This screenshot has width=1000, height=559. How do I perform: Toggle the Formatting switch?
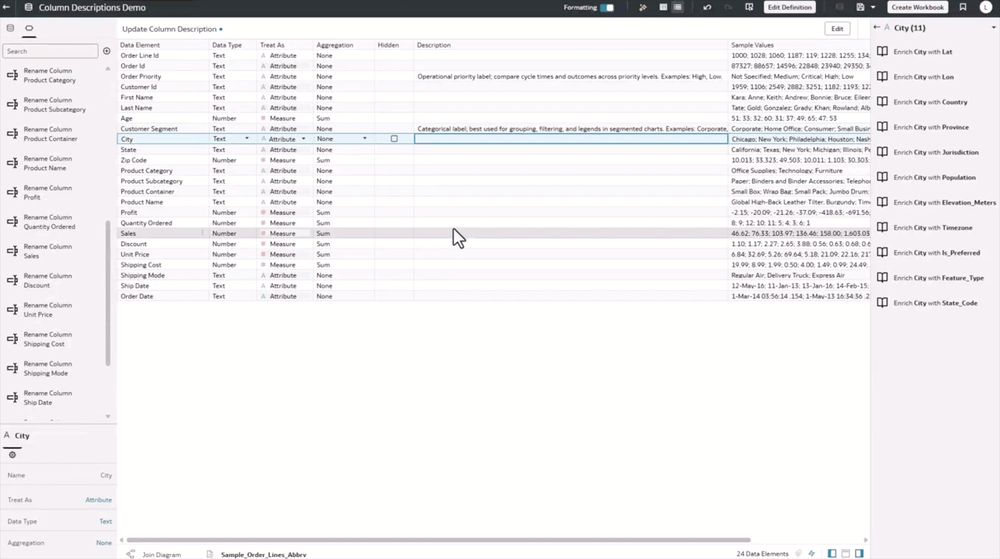point(607,8)
